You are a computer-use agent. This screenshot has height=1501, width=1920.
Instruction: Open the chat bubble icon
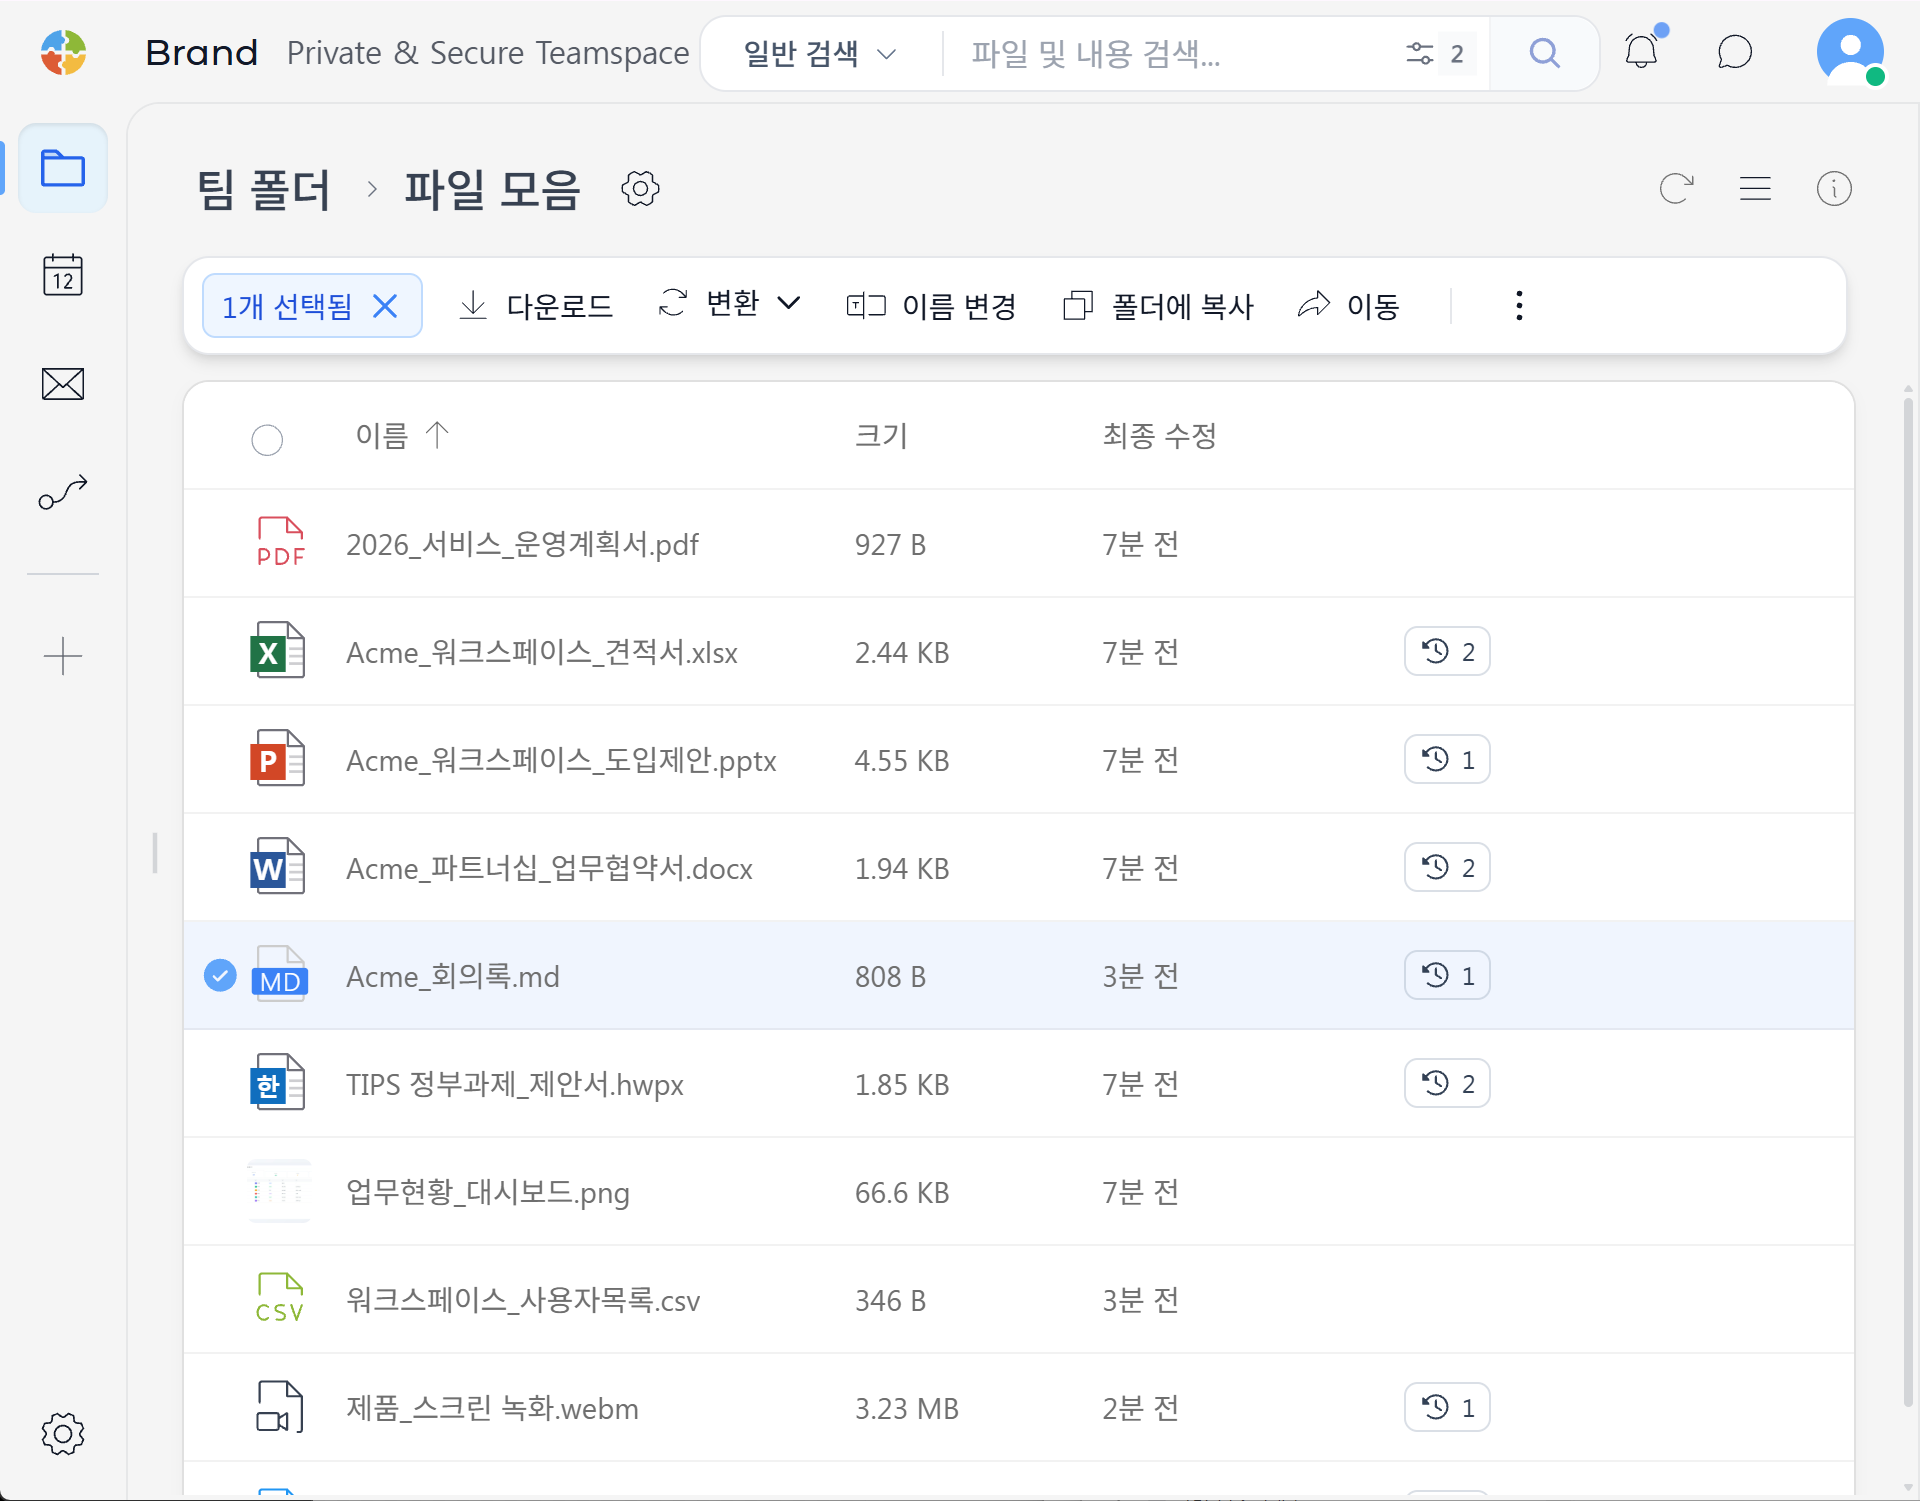[1735, 52]
